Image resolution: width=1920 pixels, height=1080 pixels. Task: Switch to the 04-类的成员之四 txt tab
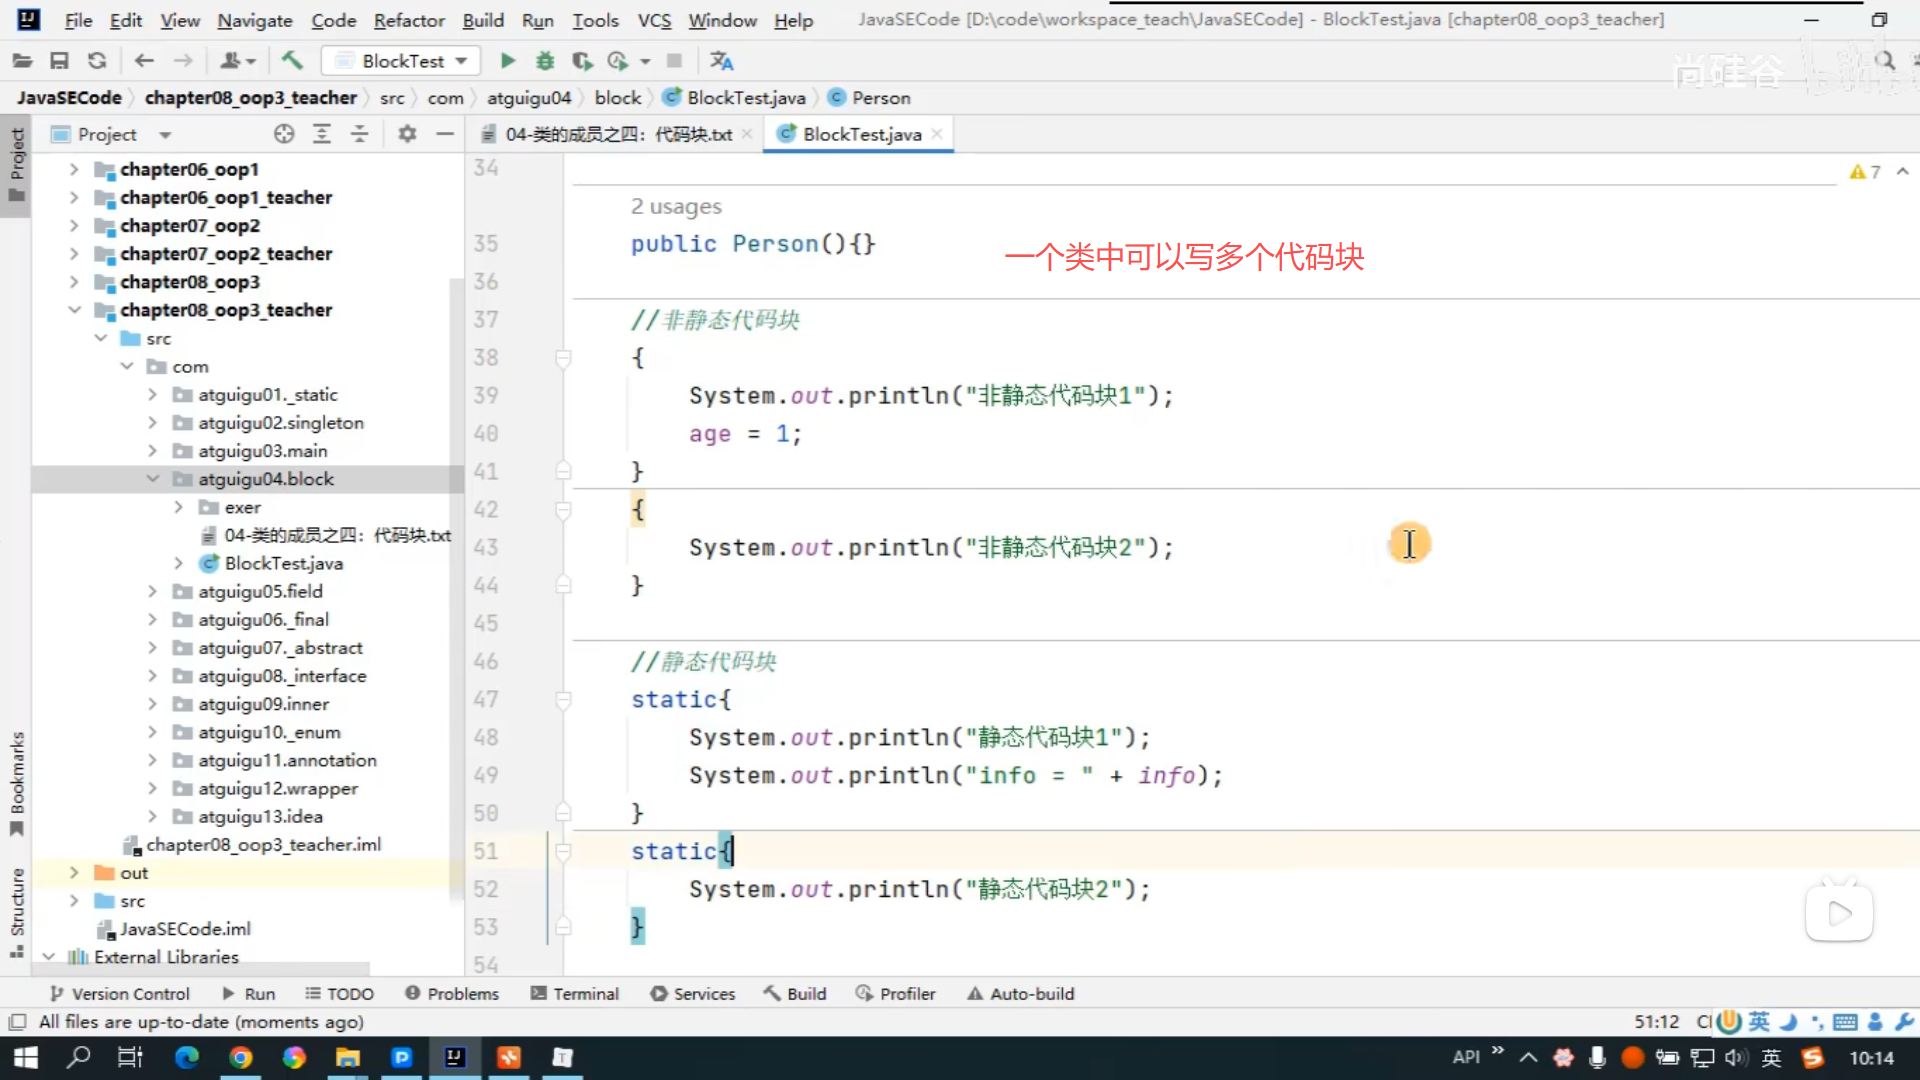pyautogui.click(x=617, y=134)
